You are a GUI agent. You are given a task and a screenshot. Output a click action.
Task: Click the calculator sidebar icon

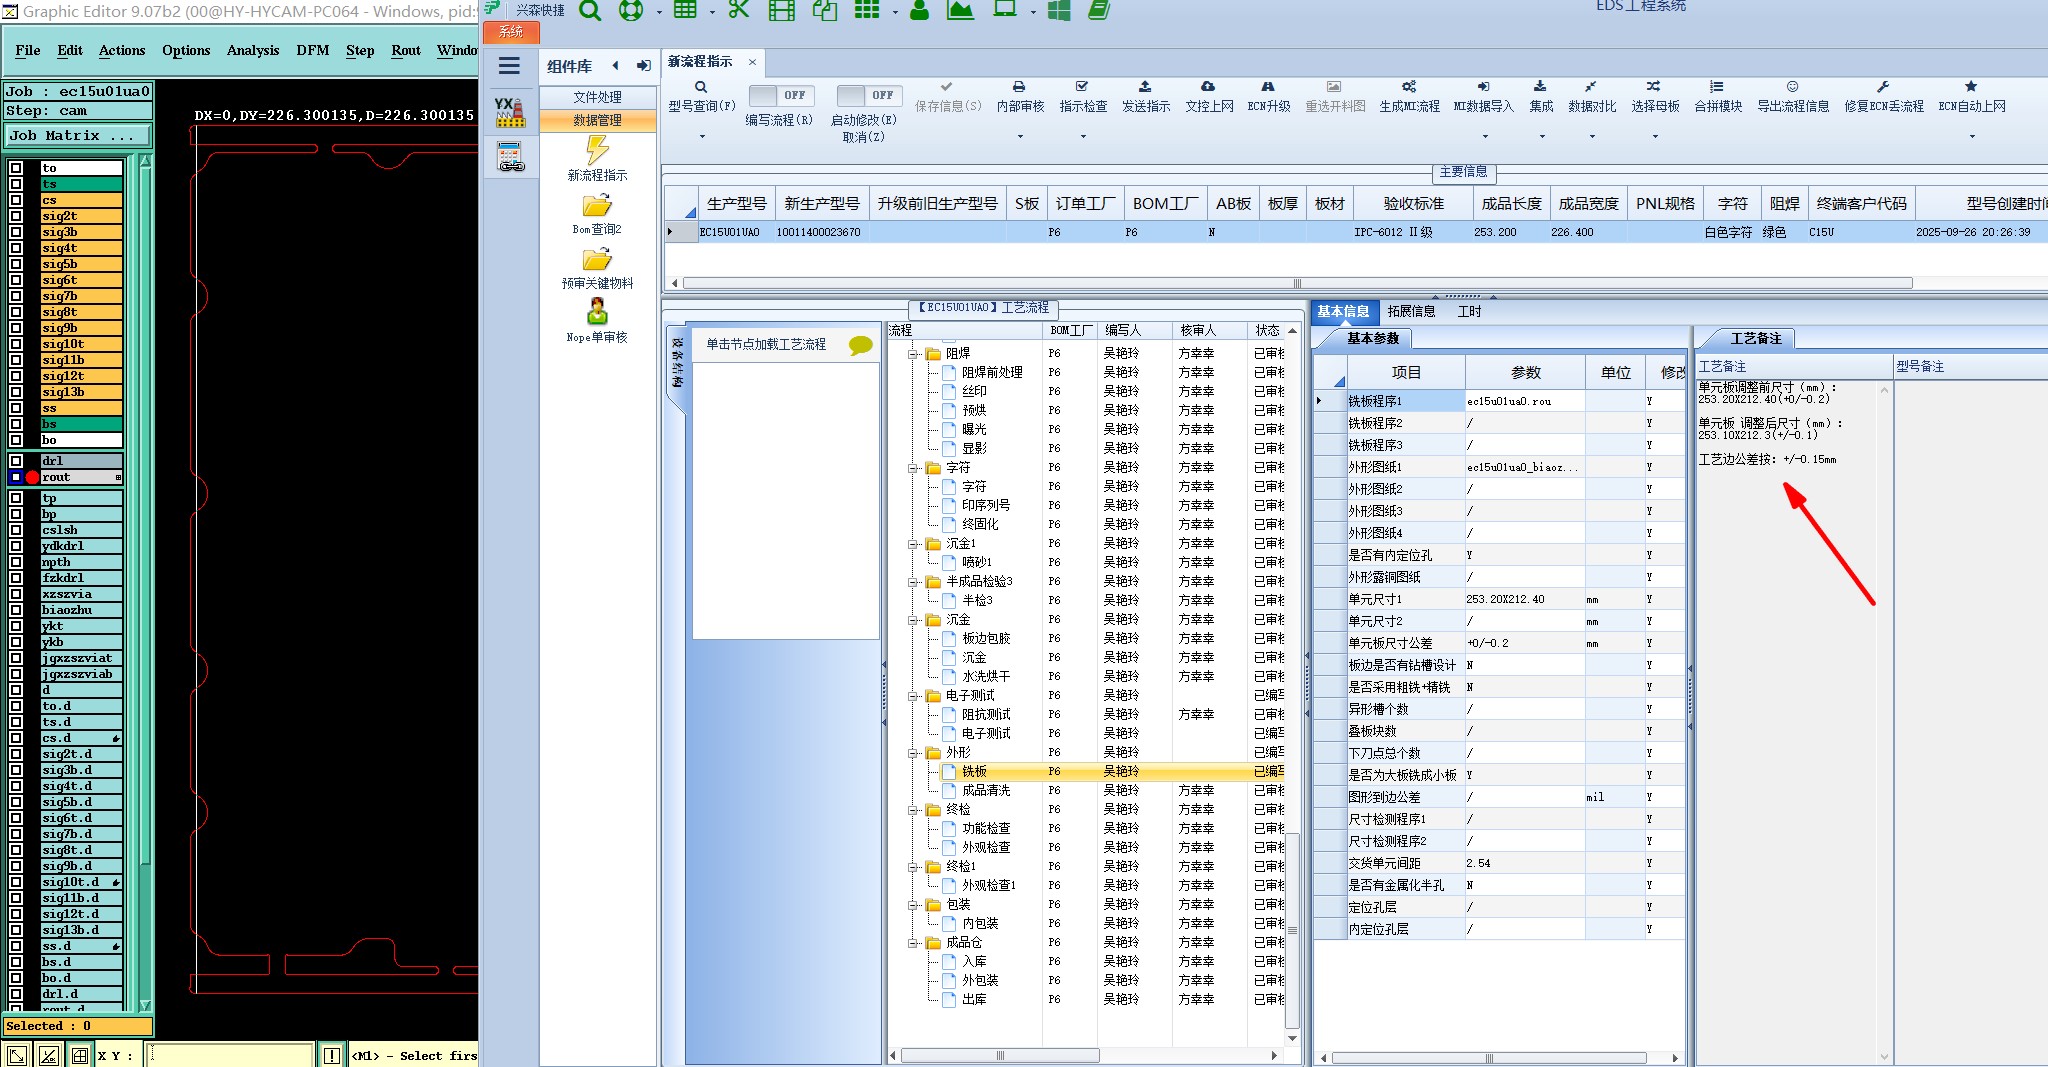[510, 157]
